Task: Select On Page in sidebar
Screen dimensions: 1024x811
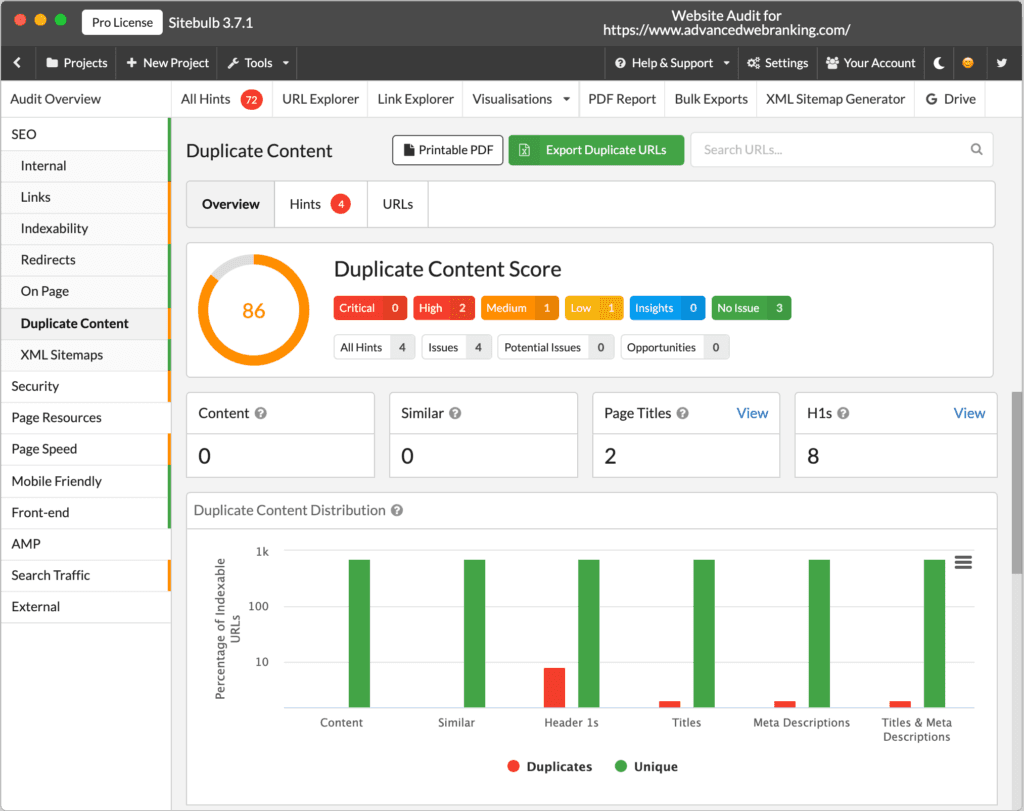Action: (85, 291)
